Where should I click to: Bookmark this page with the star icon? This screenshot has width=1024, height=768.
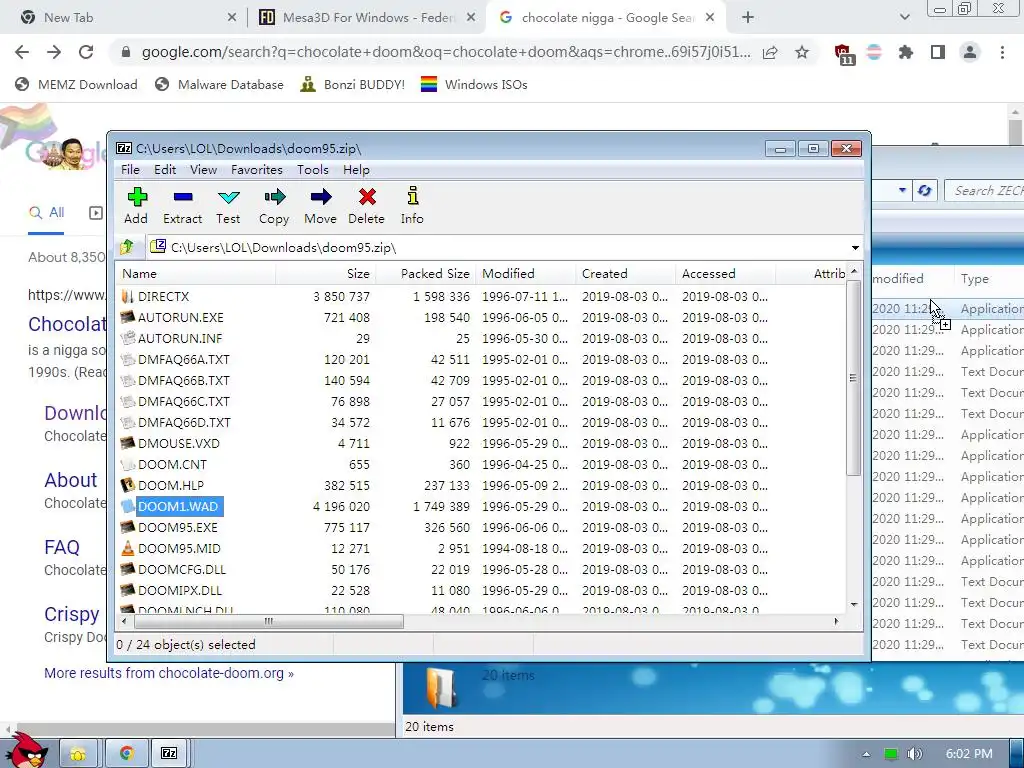(802, 52)
